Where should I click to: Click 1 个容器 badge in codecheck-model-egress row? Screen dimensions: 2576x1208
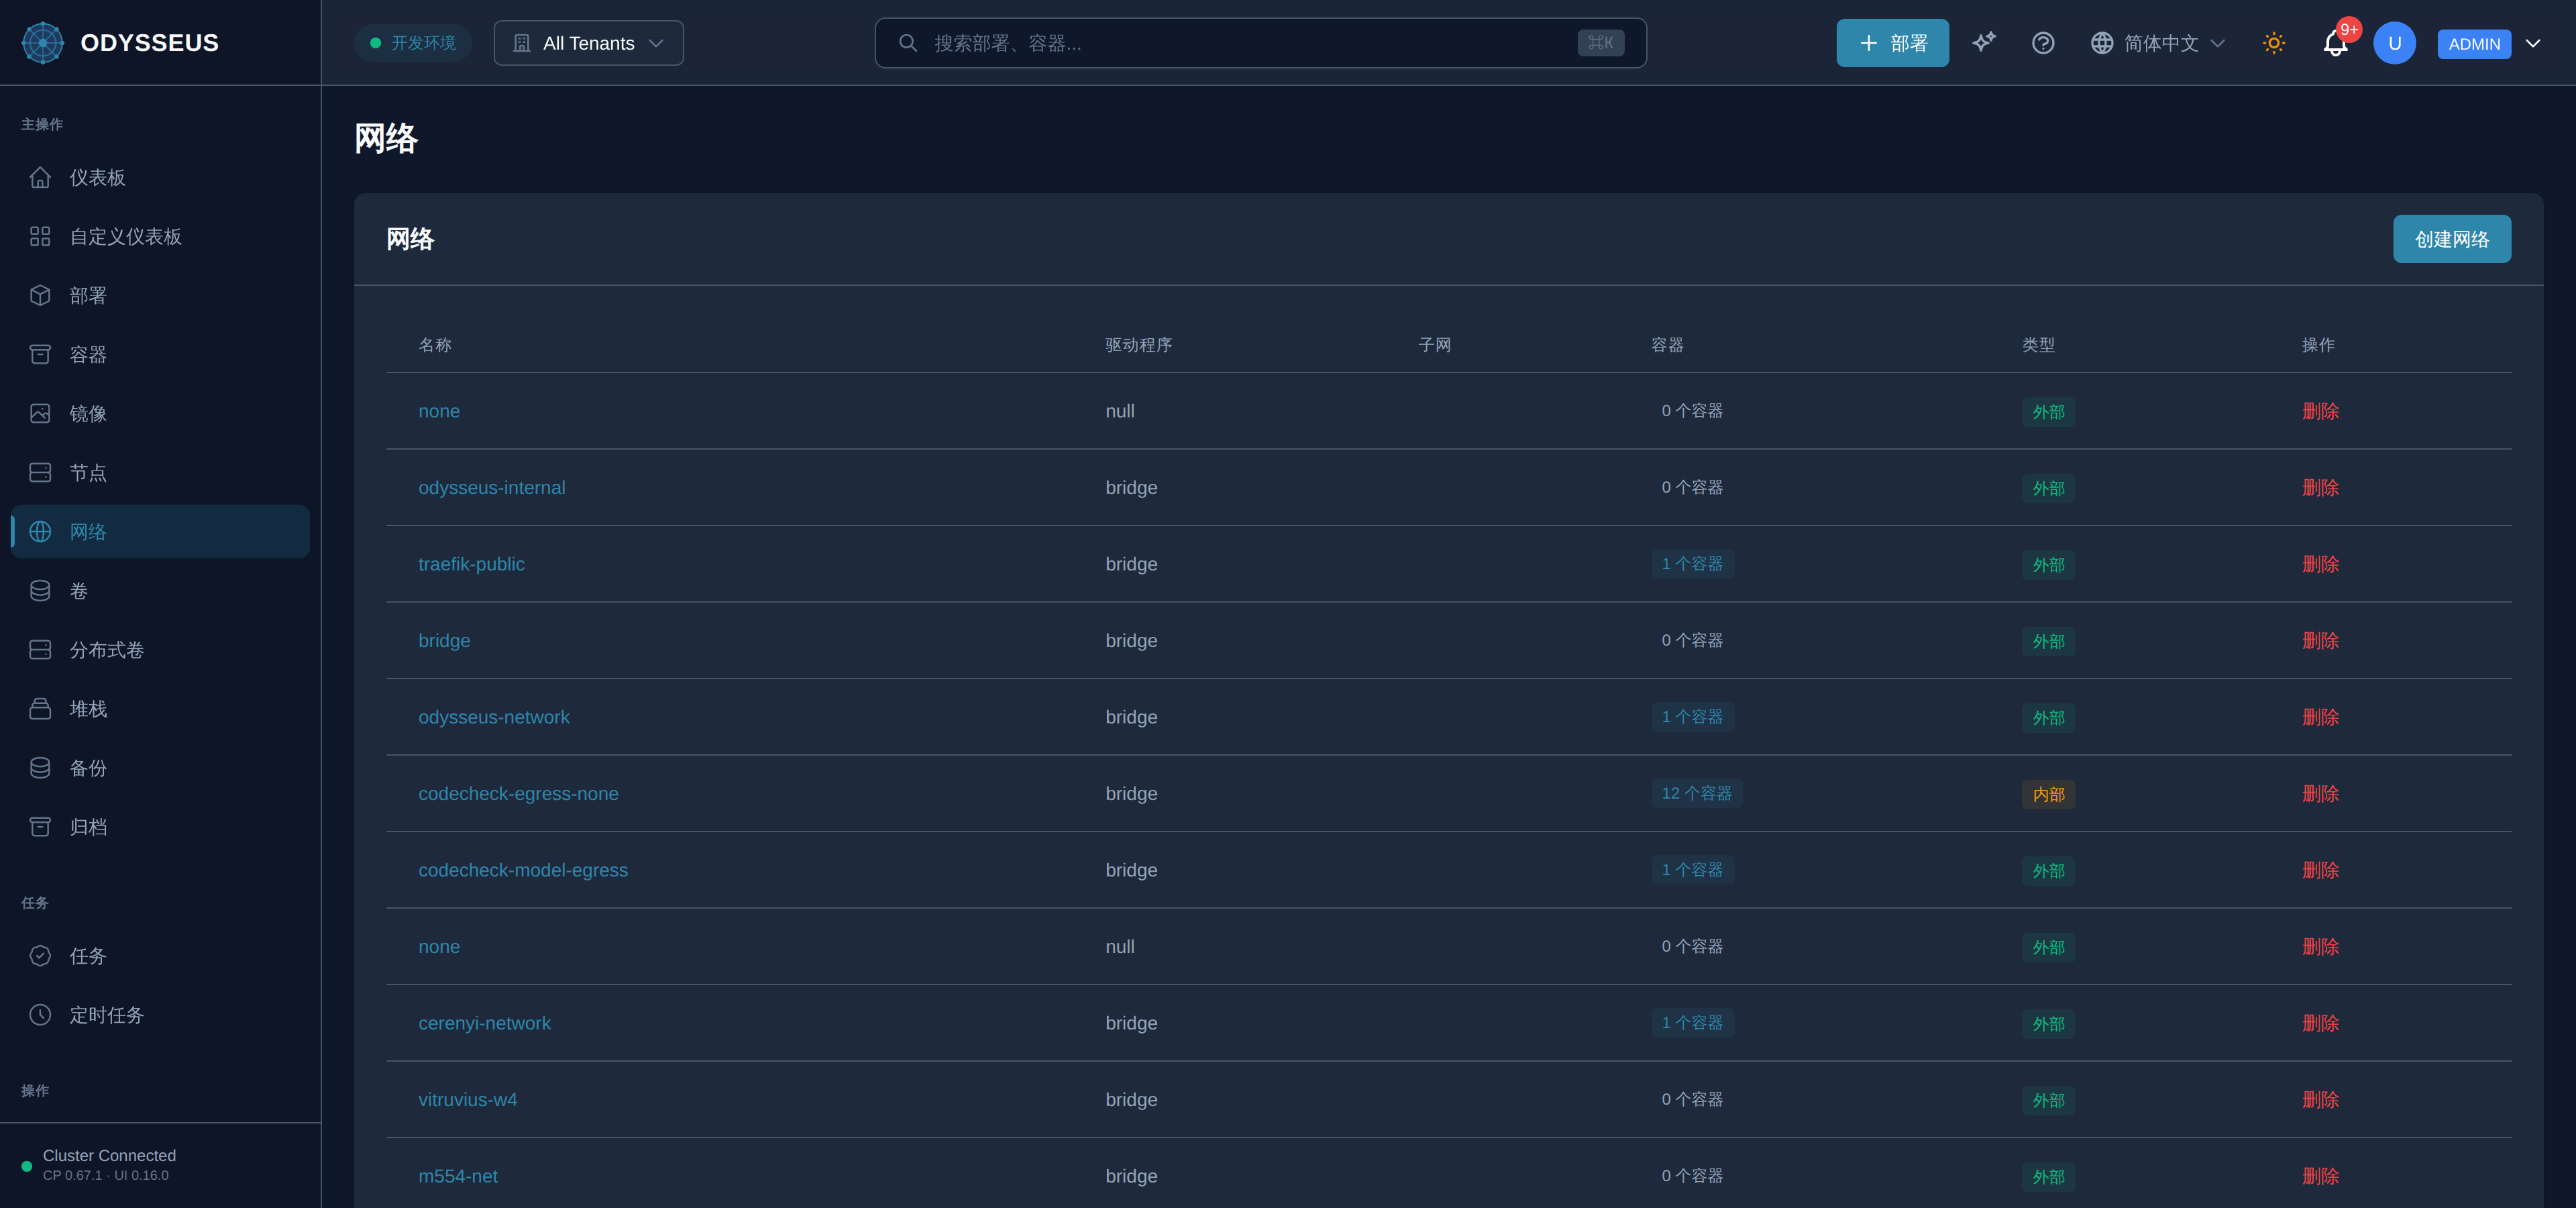[x=1692, y=870]
